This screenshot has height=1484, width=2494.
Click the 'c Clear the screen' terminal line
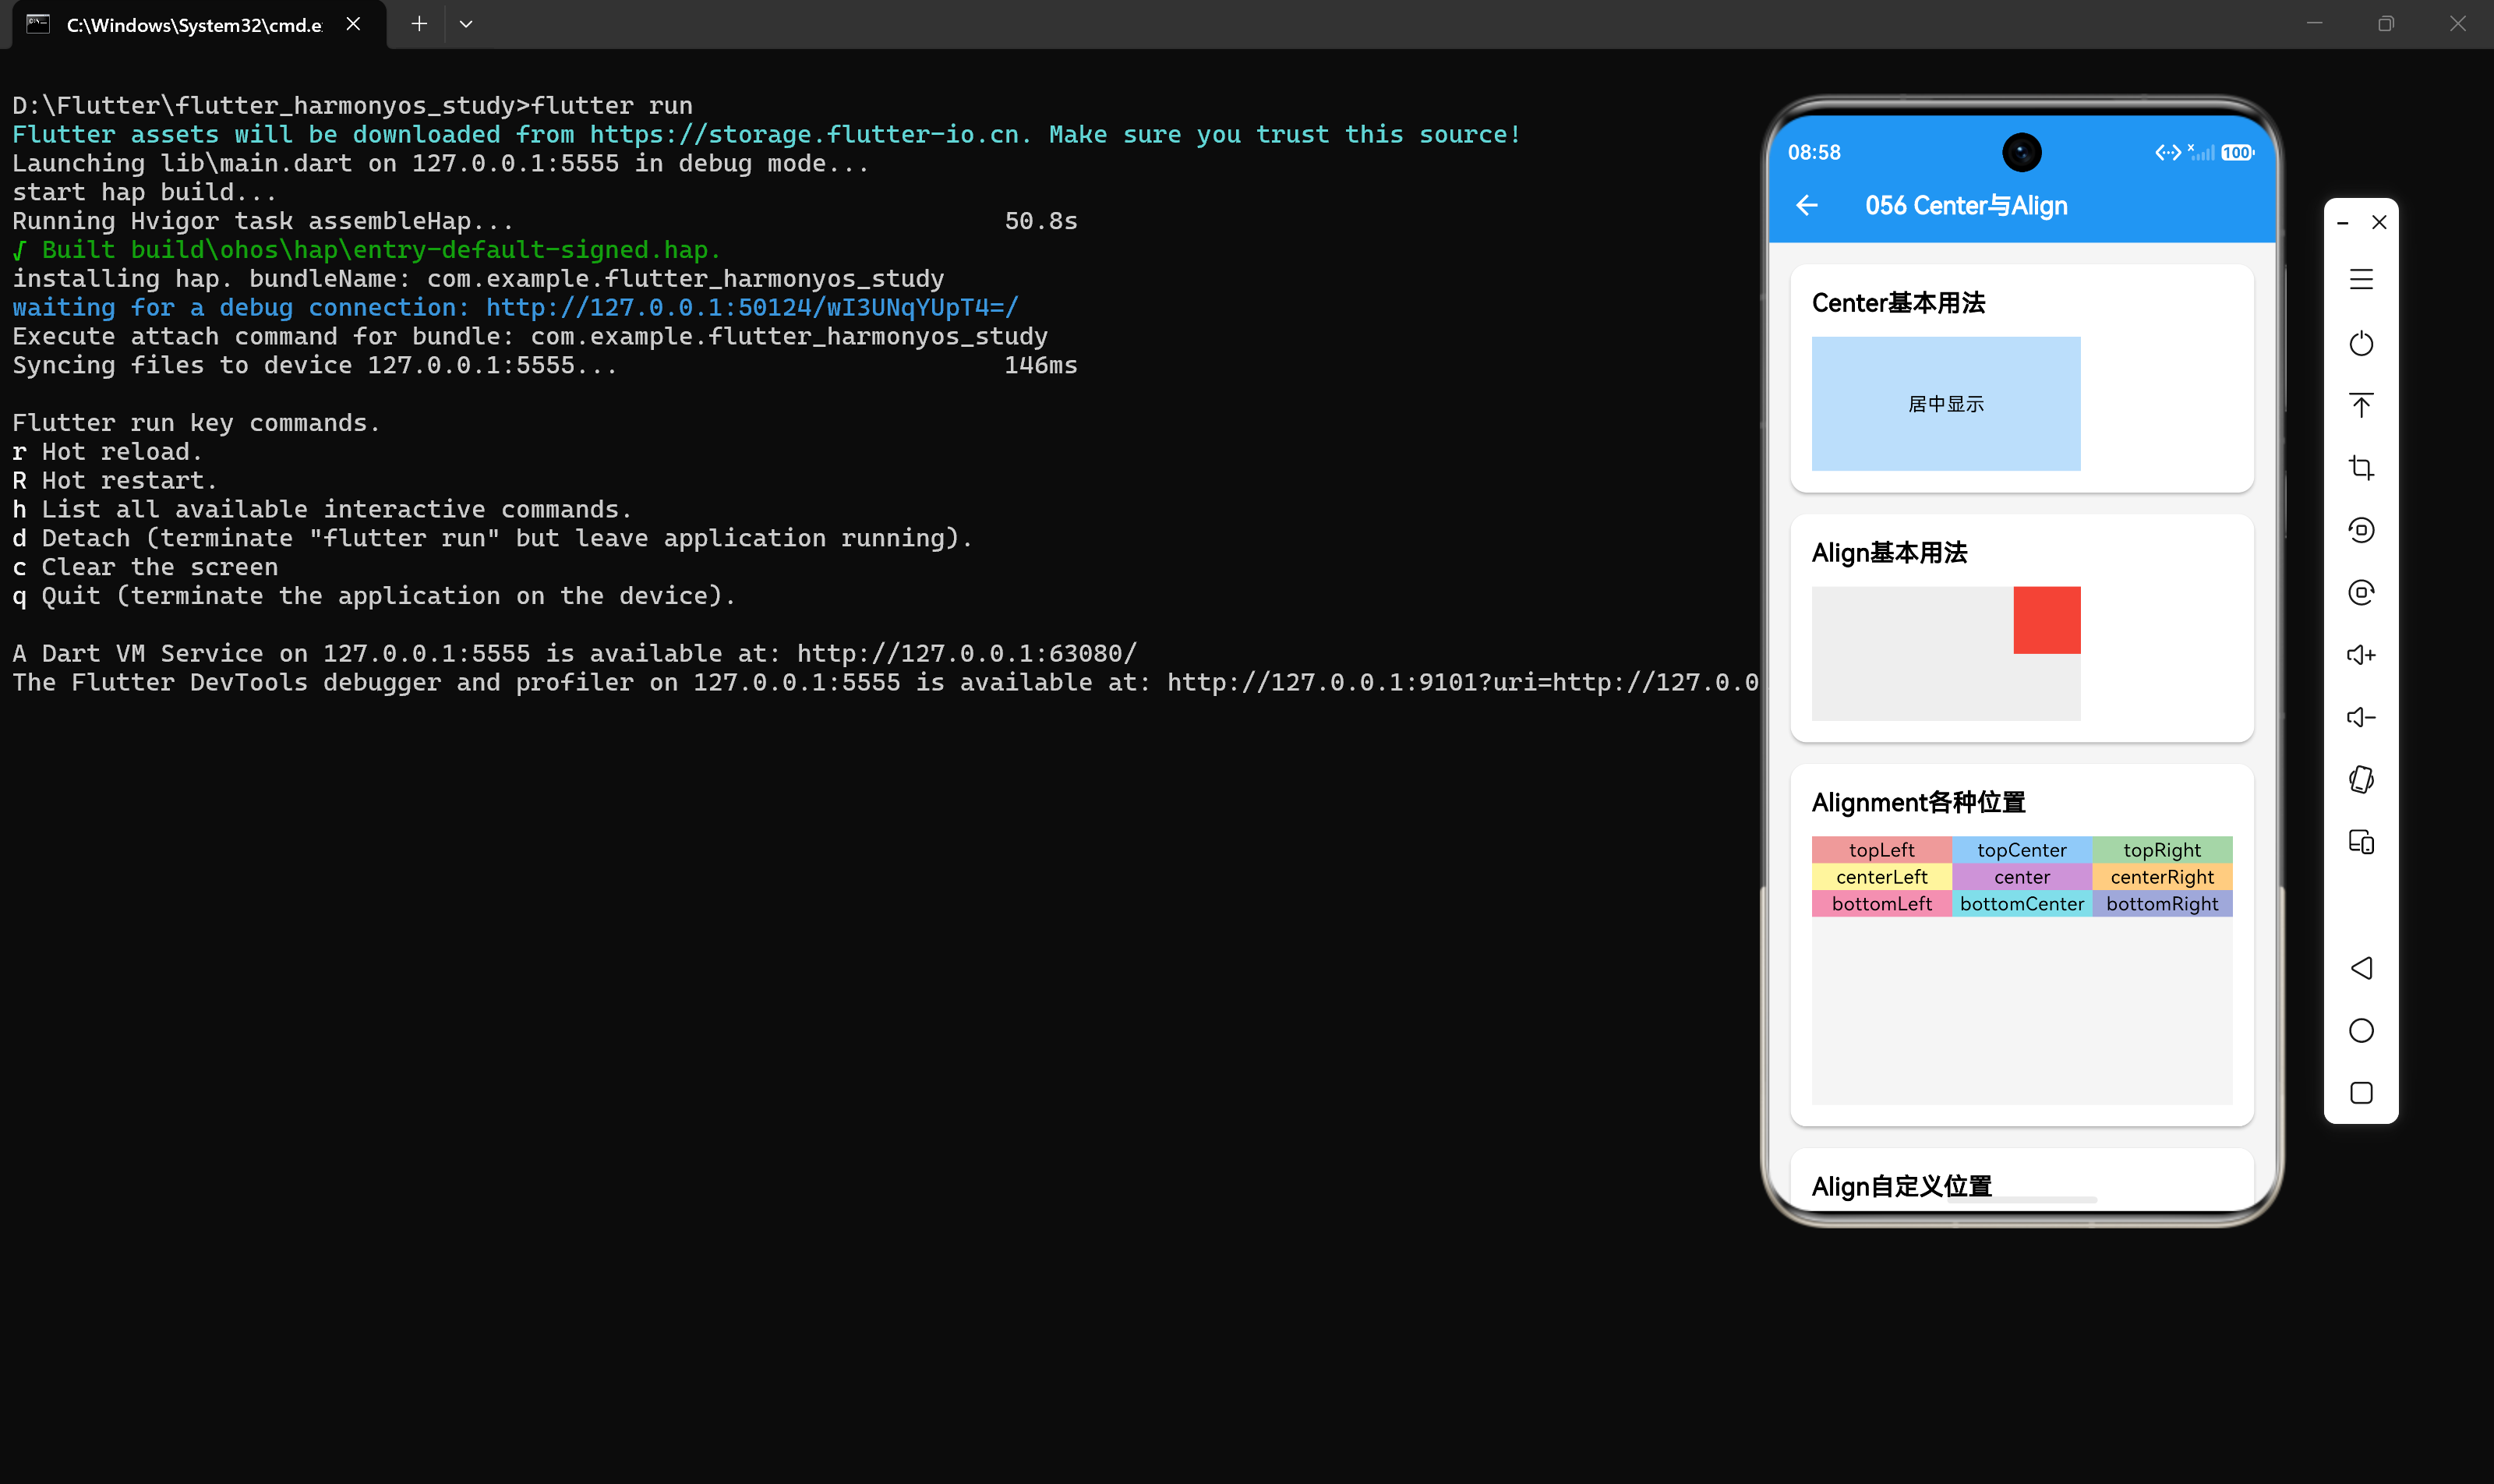145,567
